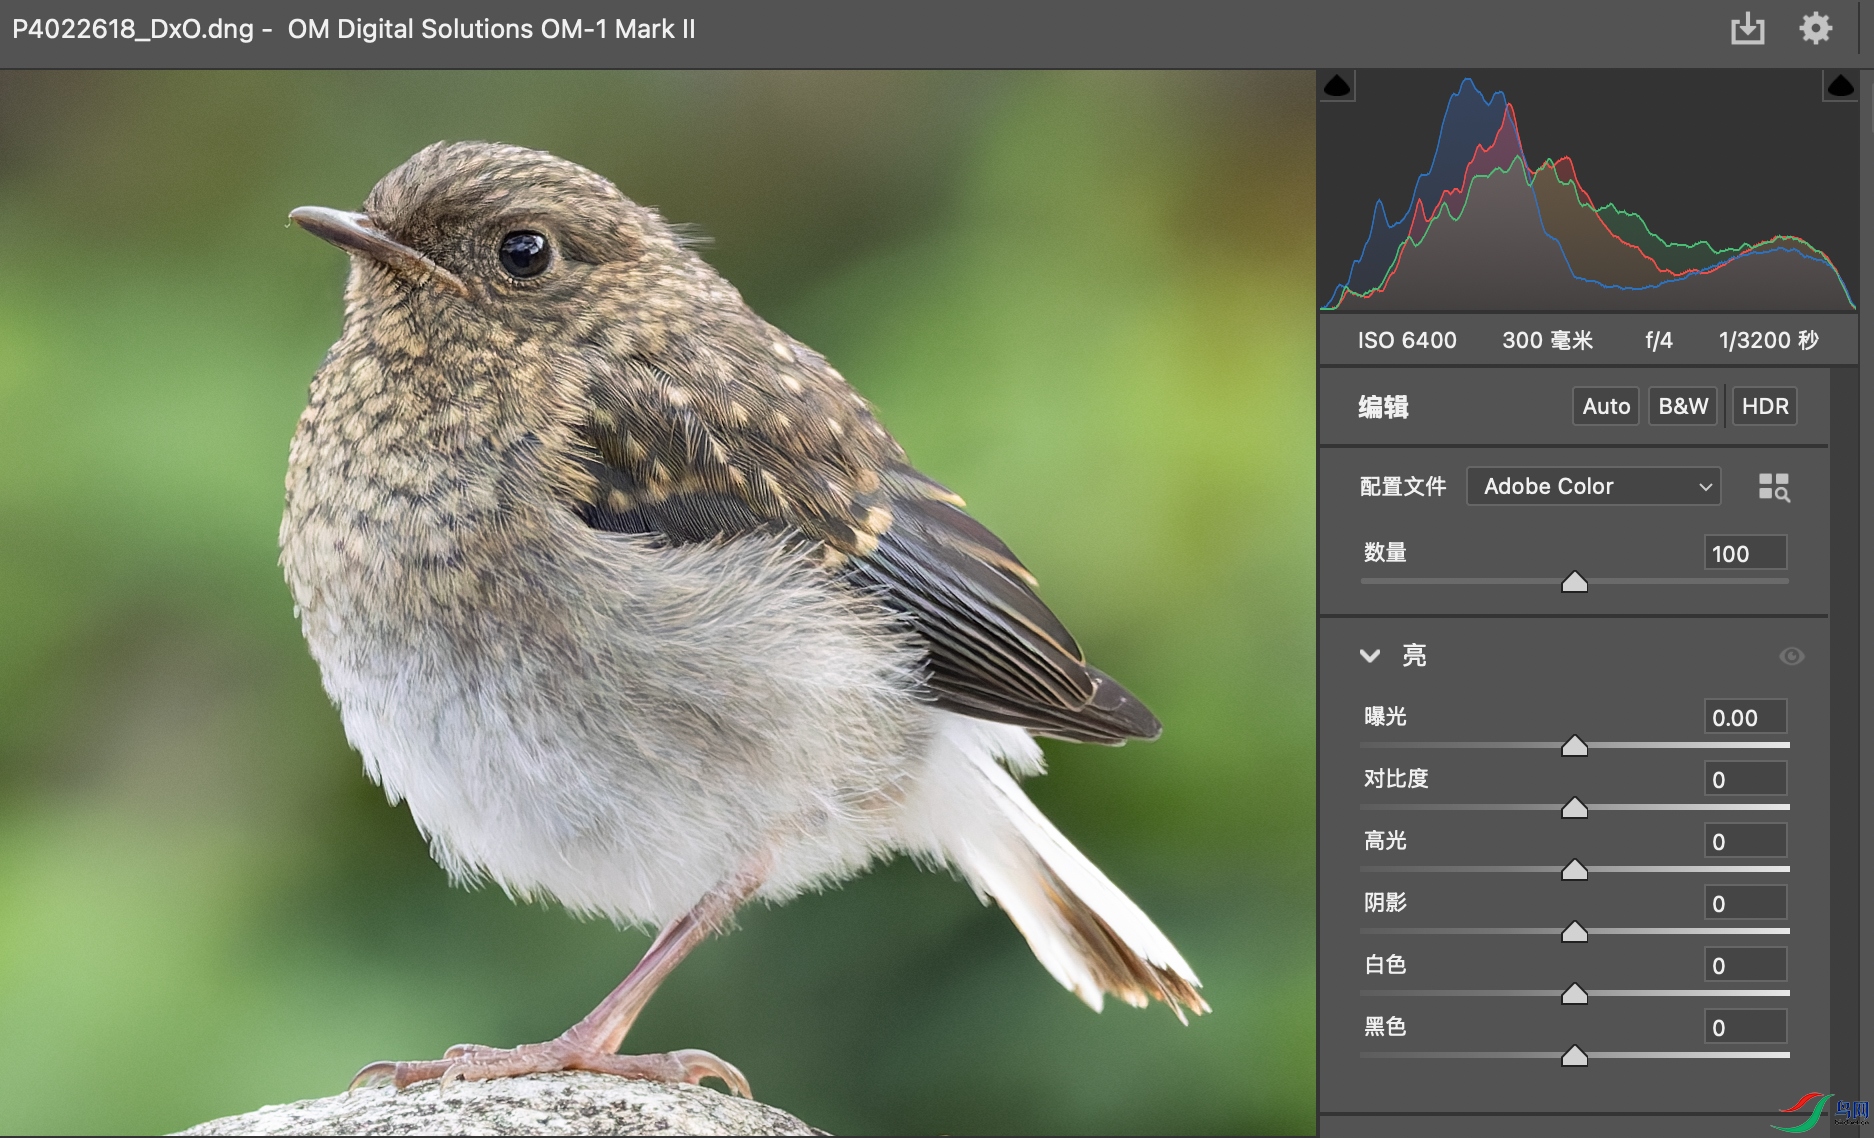Toggle visibility eye for 亮 panel
1874x1138 pixels.
click(1791, 656)
